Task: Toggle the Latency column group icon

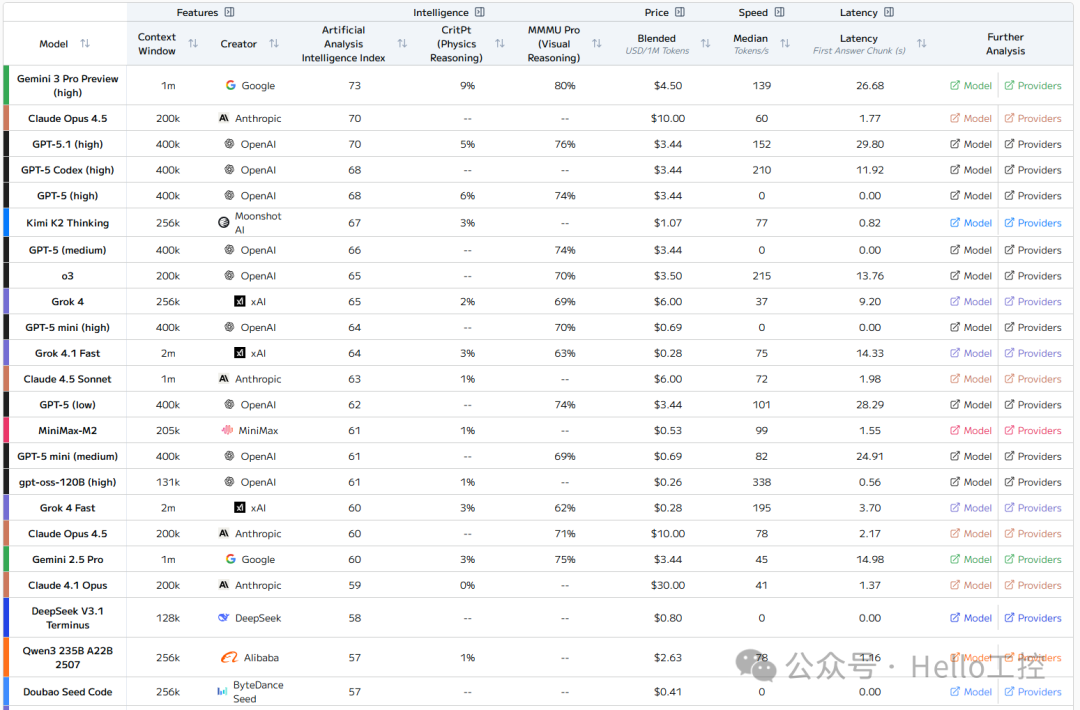Action: coord(889,12)
